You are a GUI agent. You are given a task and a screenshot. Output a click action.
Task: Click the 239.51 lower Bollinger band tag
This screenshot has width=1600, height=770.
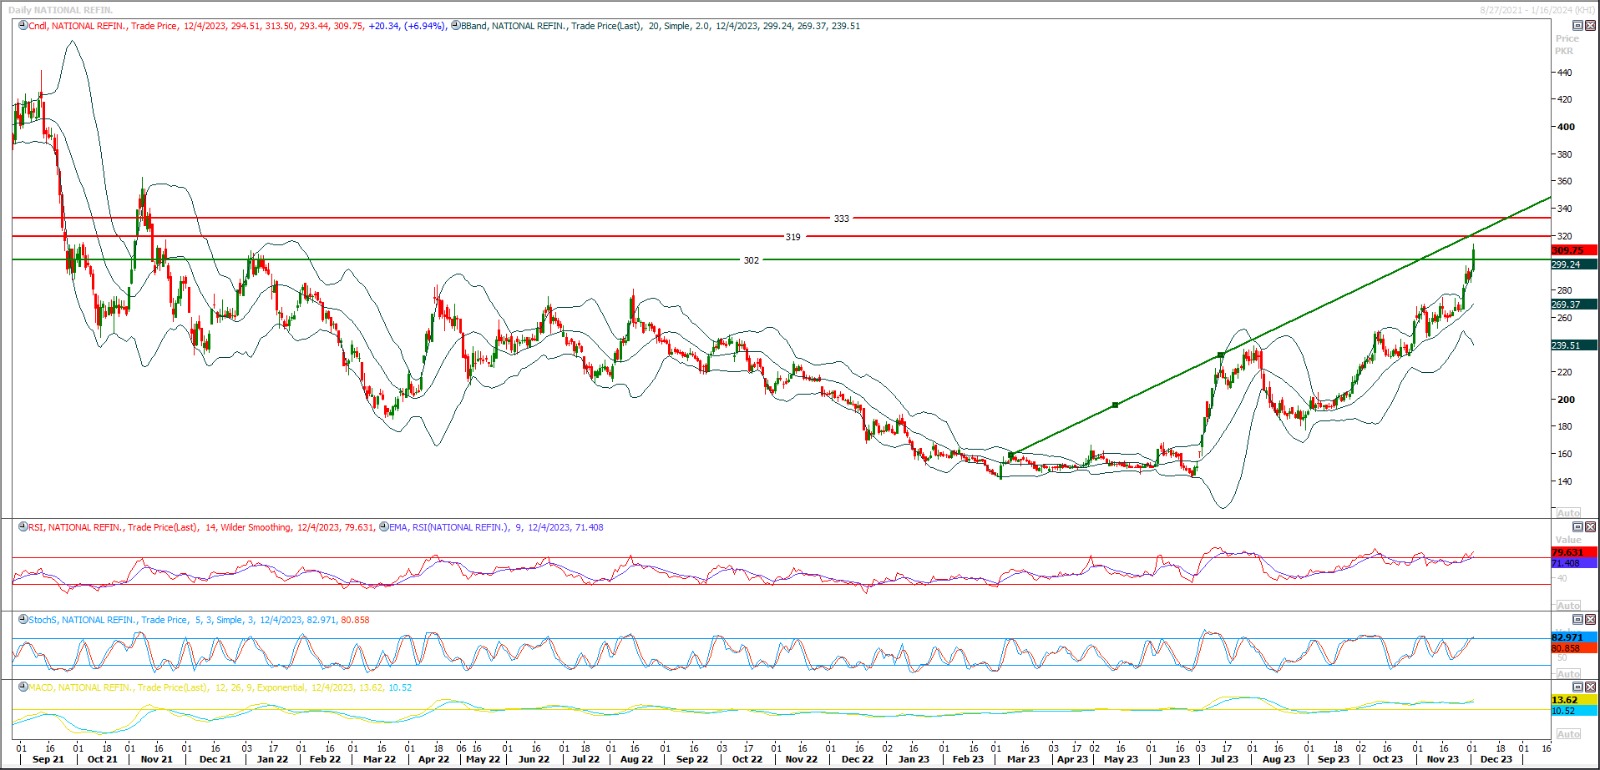point(1573,346)
